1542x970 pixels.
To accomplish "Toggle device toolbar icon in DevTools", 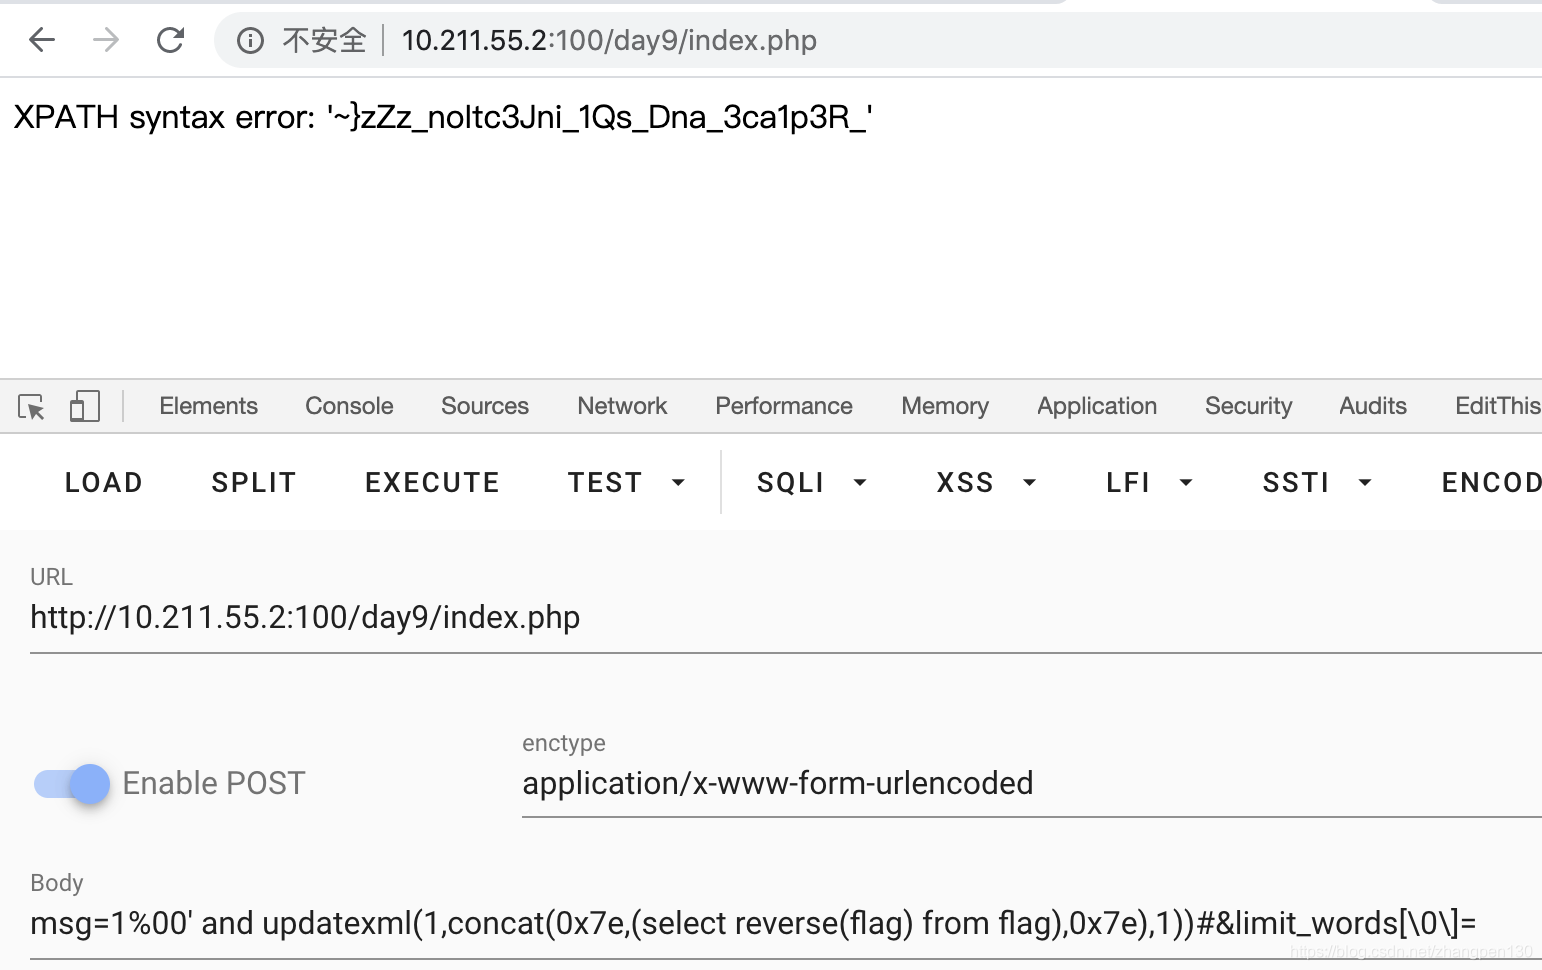I will click(x=84, y=406).
